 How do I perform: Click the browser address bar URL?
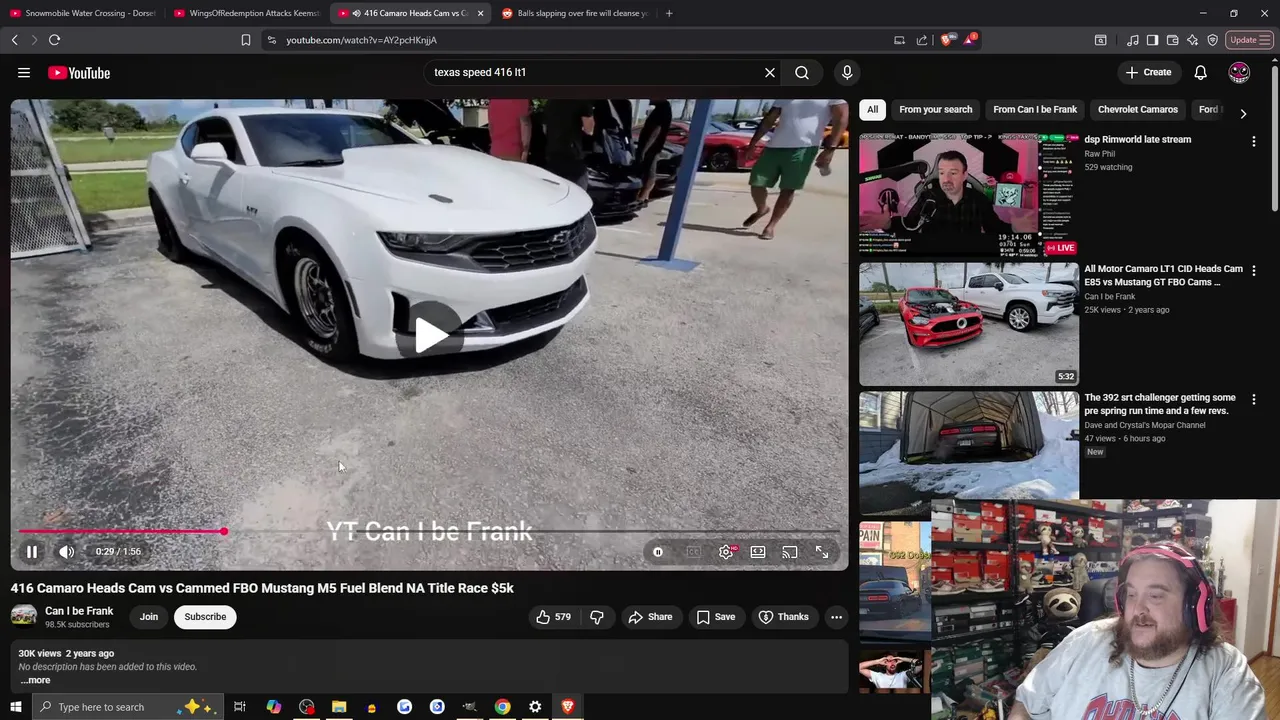tap(361, 40)
